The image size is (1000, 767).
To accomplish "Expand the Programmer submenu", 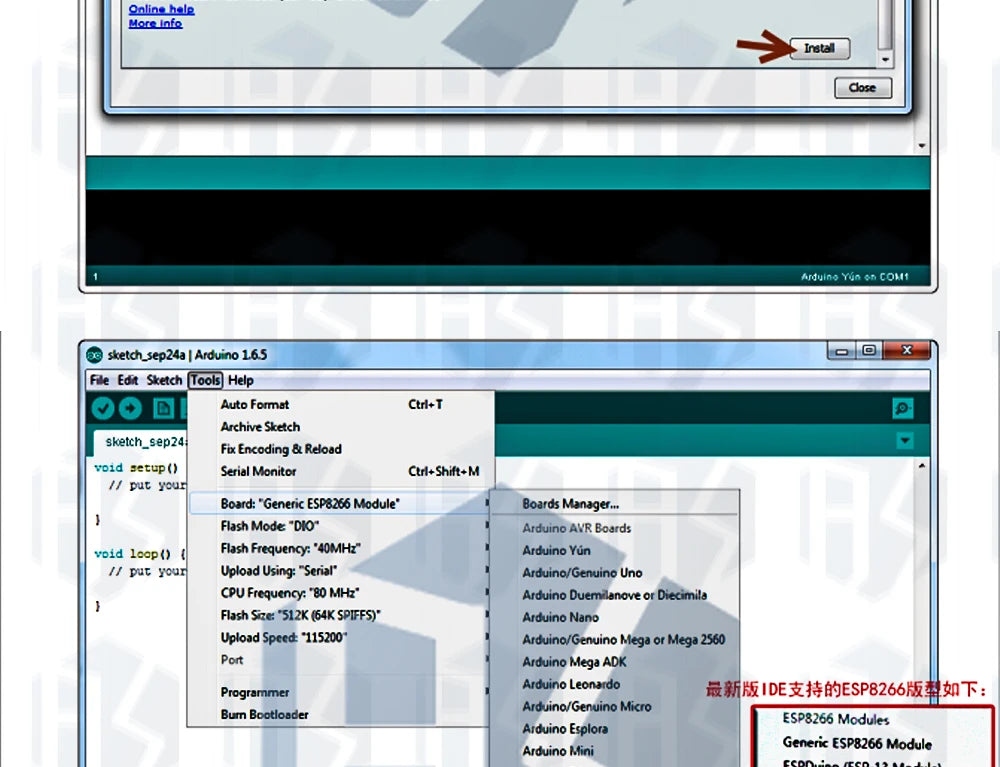I will 341,692.
